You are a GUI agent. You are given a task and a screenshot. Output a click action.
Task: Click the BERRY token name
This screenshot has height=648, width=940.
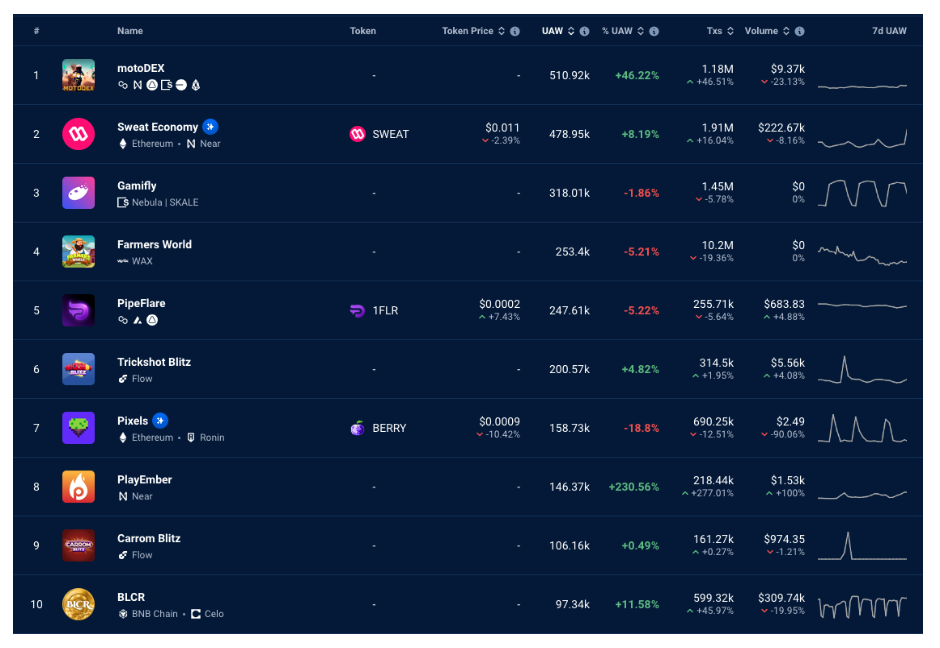(x=390, y=428)
